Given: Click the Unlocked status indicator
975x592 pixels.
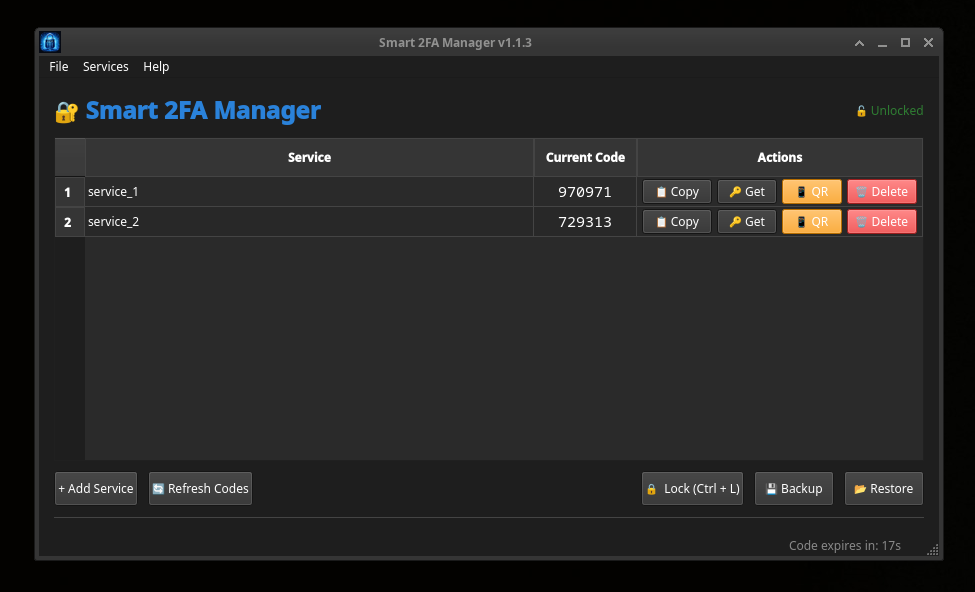Looking at the screenshot, I should pos(889,111).
